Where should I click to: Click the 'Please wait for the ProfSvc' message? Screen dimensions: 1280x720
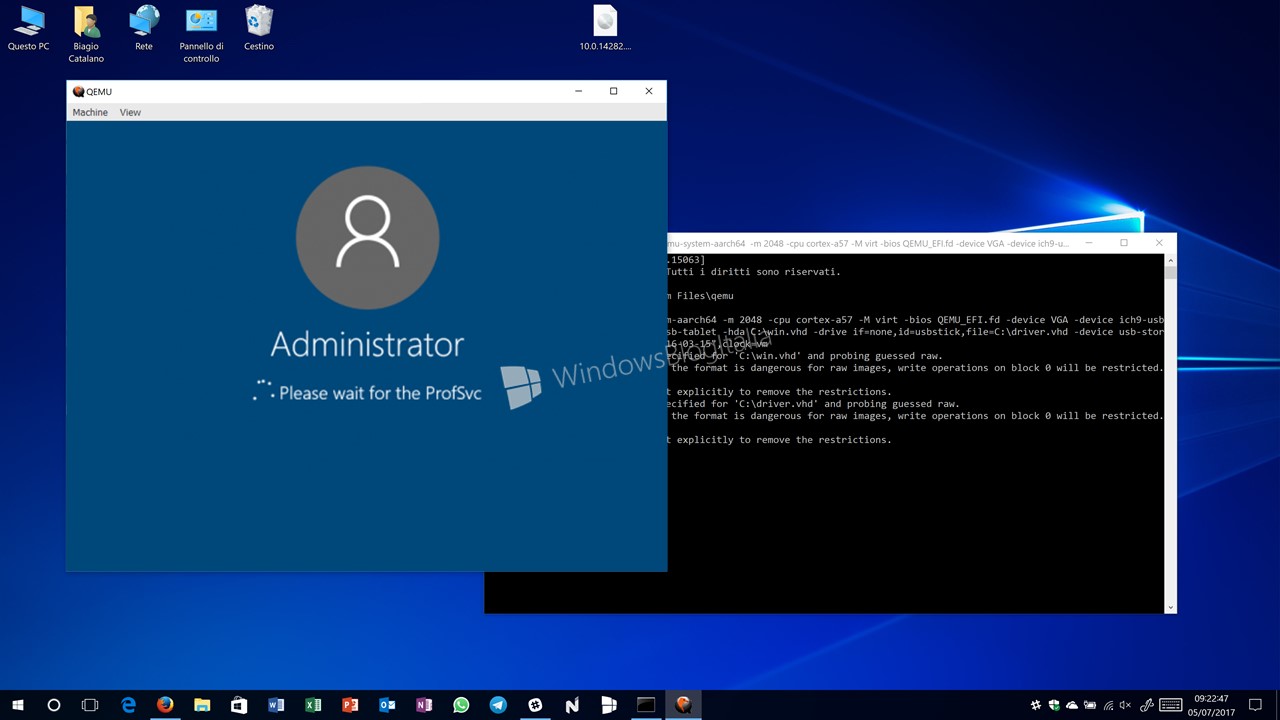coord(380,393)
